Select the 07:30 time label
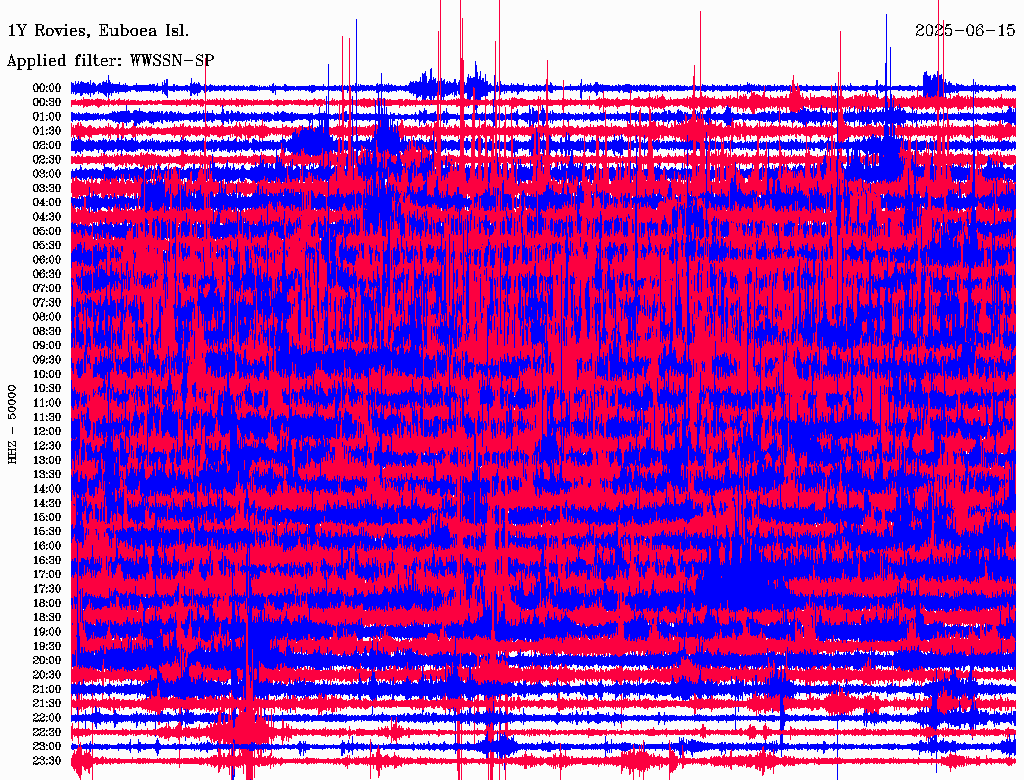The width and height of the screenshot is (1024, 780). [x=47, y=303]
